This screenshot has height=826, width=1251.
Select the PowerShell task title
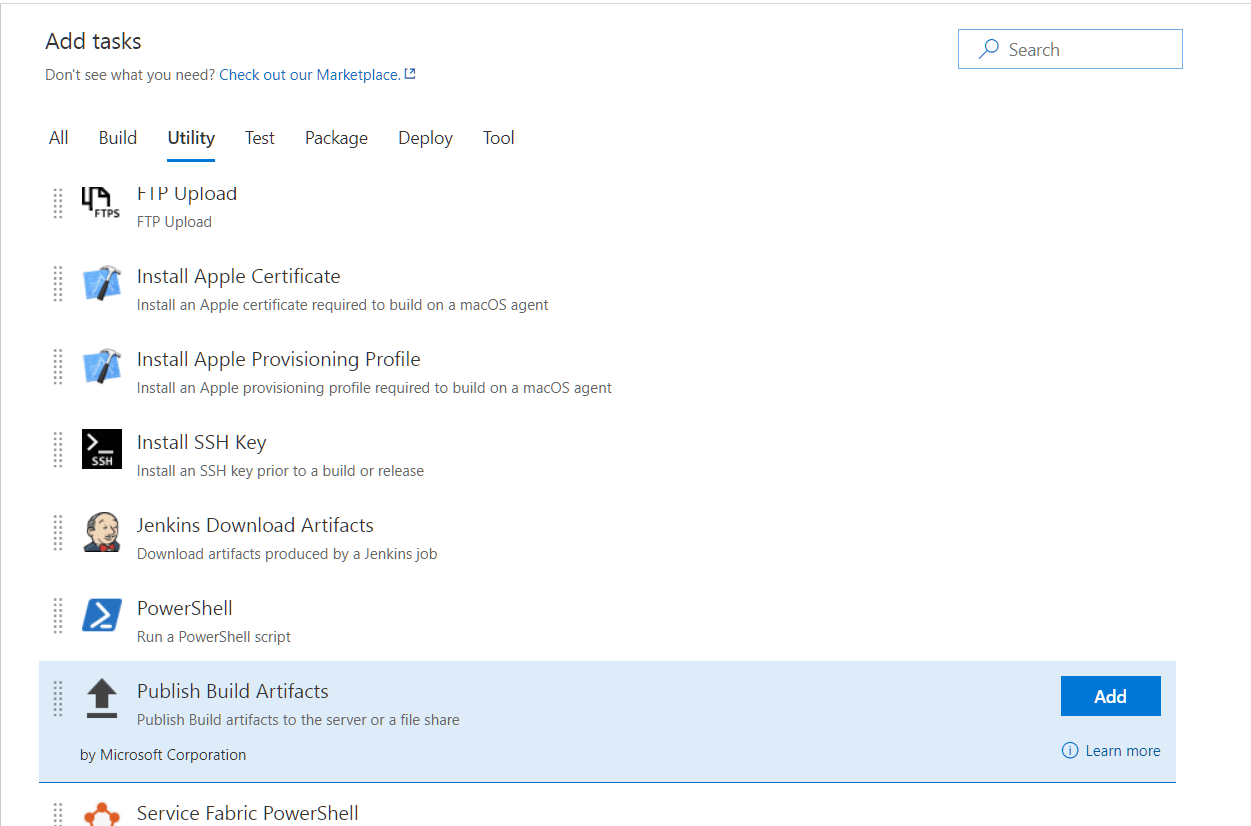pyautogui.click(x=185, y=608)
